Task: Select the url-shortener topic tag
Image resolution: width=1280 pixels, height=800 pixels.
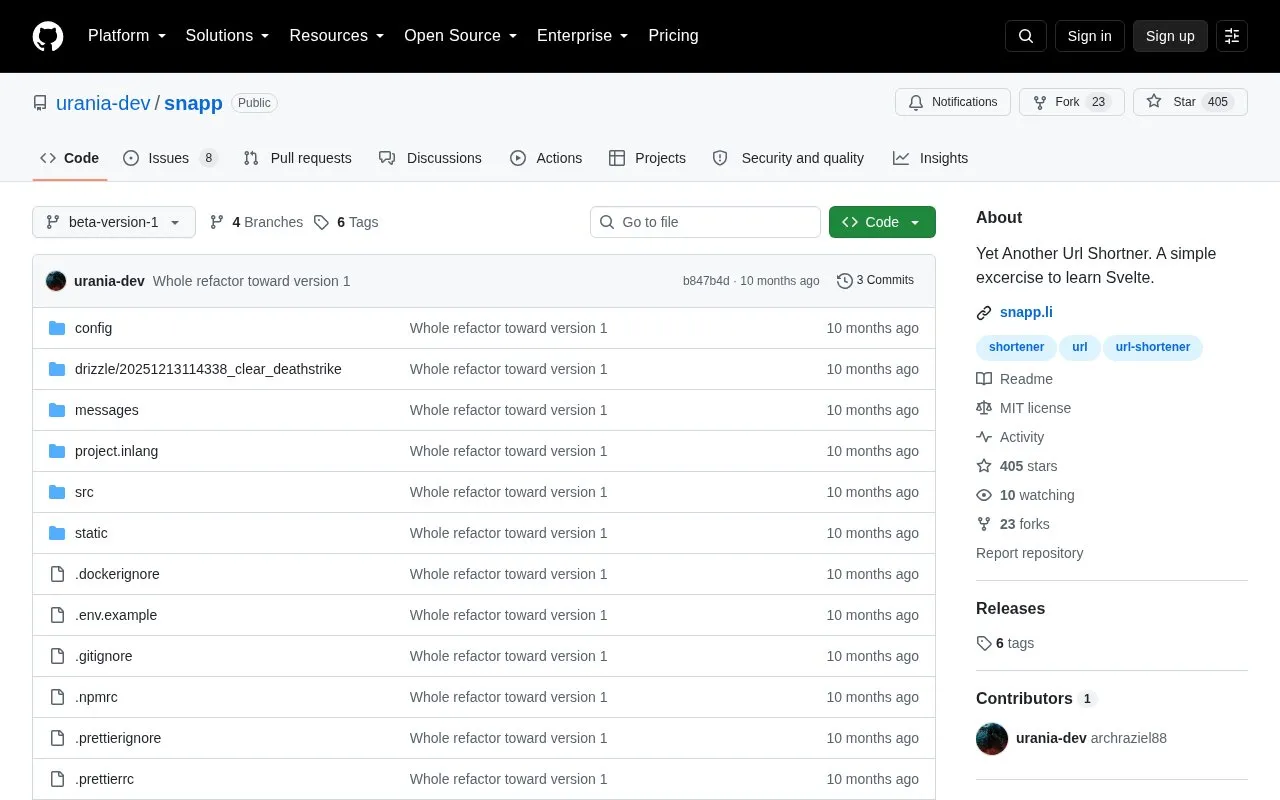Action: click(1153, 347)
